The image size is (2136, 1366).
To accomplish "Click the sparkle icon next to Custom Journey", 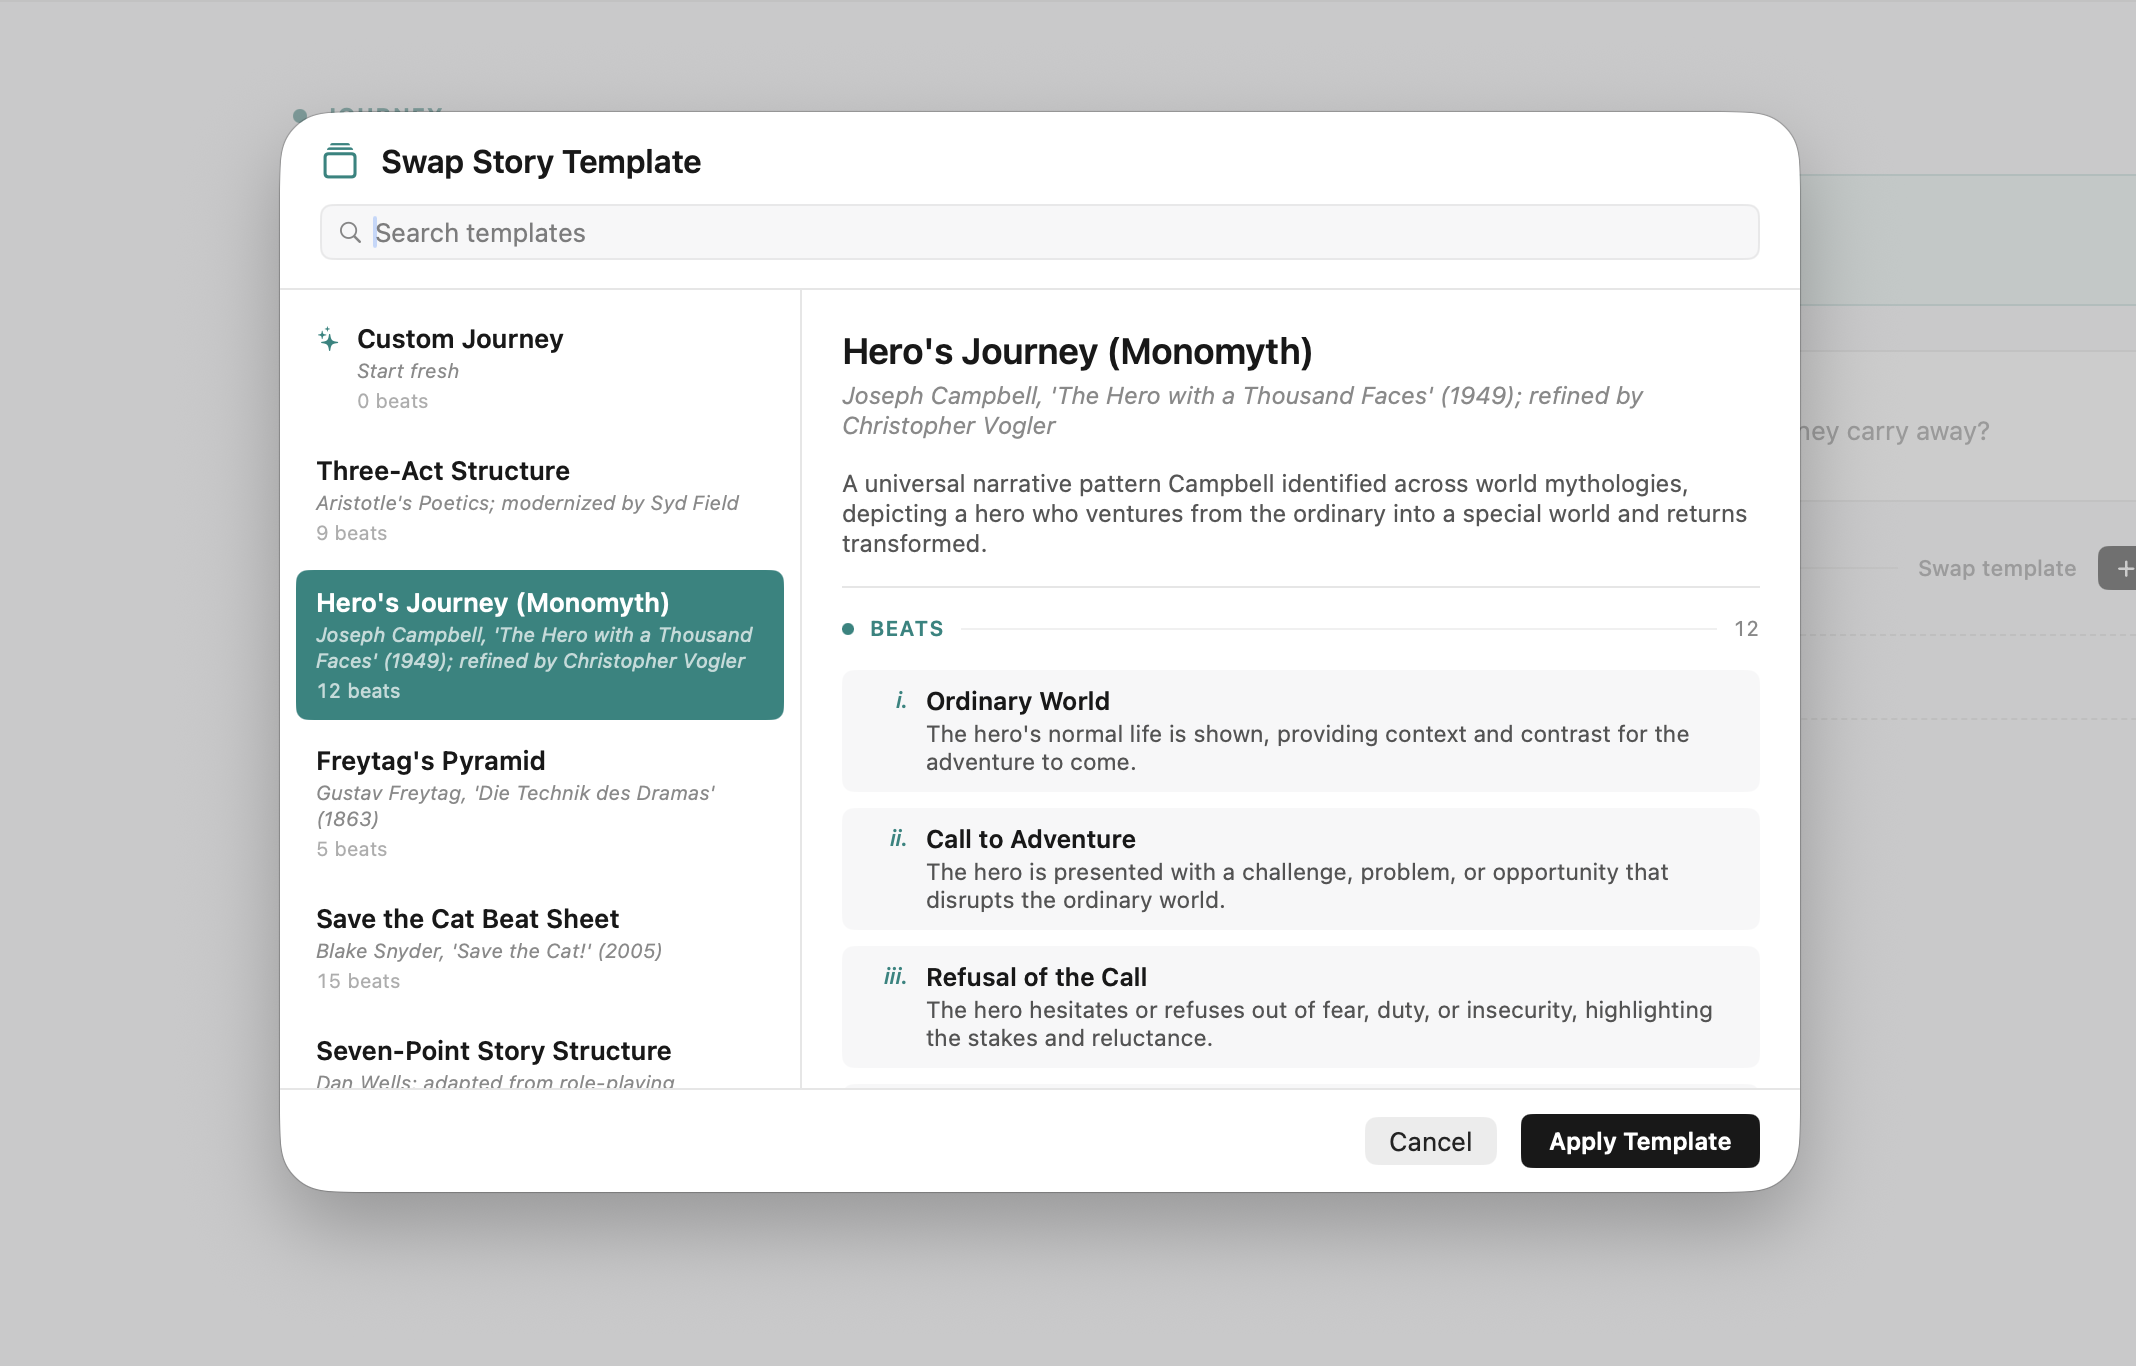I will point(328,339).
